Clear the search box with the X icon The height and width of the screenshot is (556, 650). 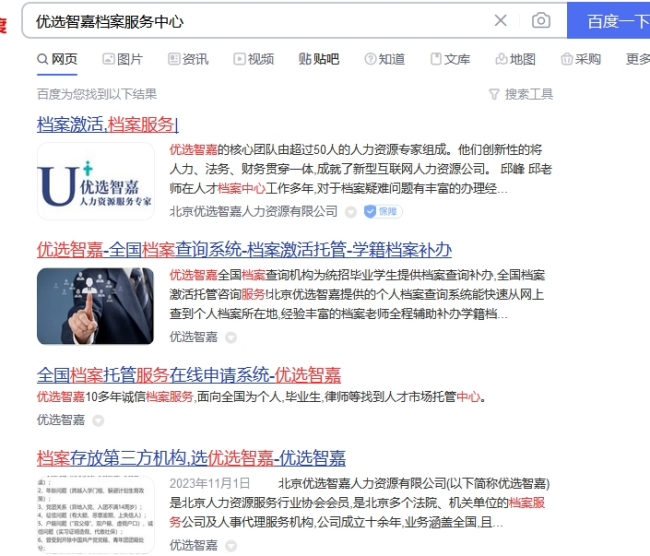[x=500, y=20]
